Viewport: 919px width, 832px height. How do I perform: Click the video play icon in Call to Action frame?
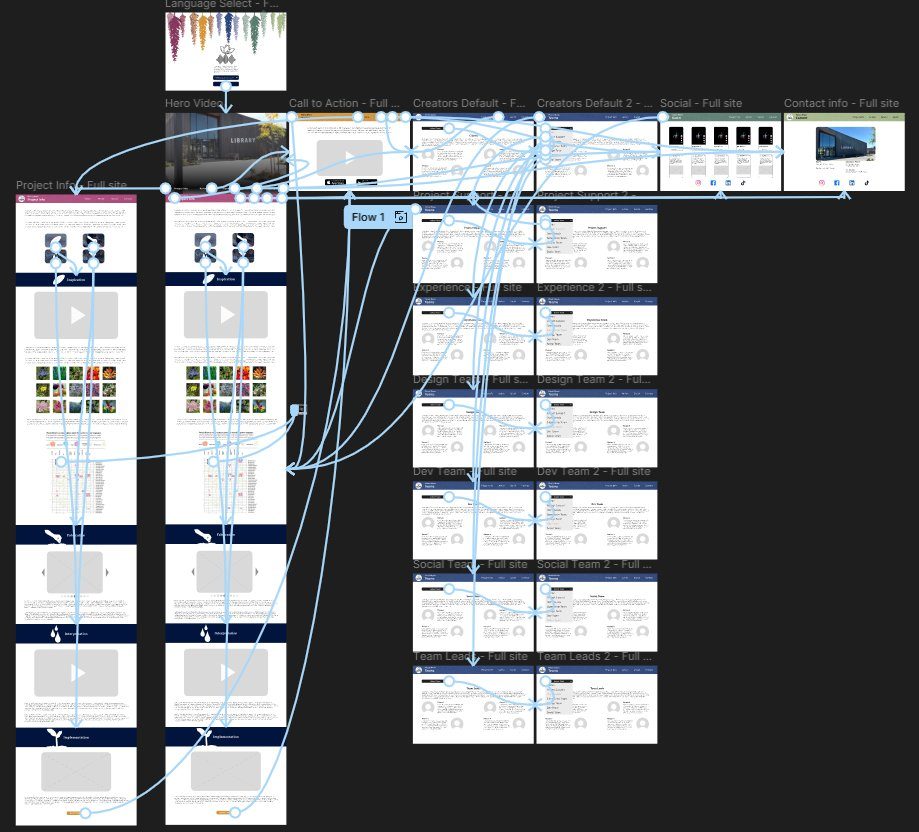click(x=349, y=155)
